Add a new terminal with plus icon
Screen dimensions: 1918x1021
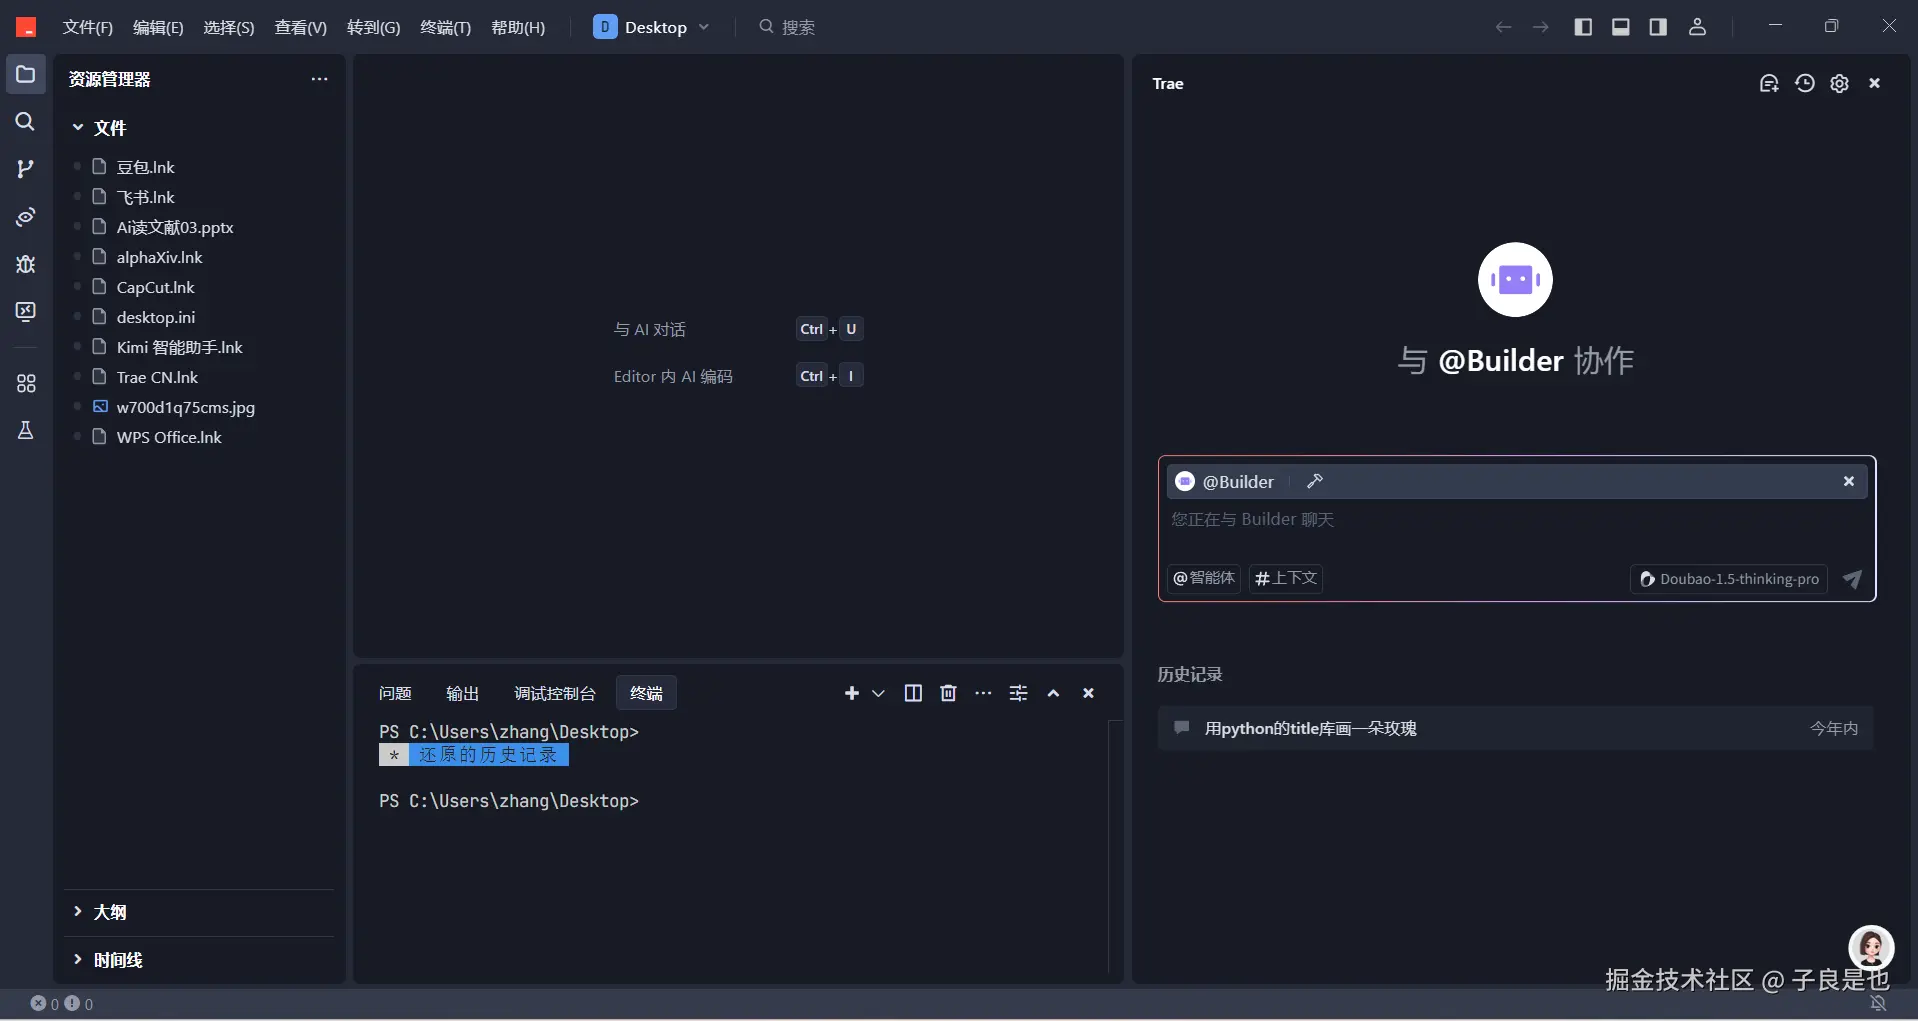[852, 693]
